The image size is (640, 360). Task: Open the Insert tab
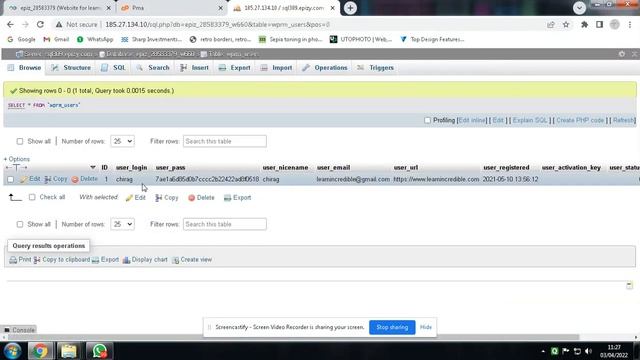point(195,68)
